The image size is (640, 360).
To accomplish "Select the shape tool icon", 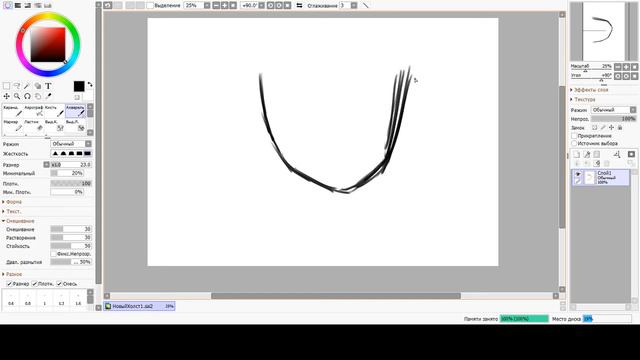I will tap(38, 86).
